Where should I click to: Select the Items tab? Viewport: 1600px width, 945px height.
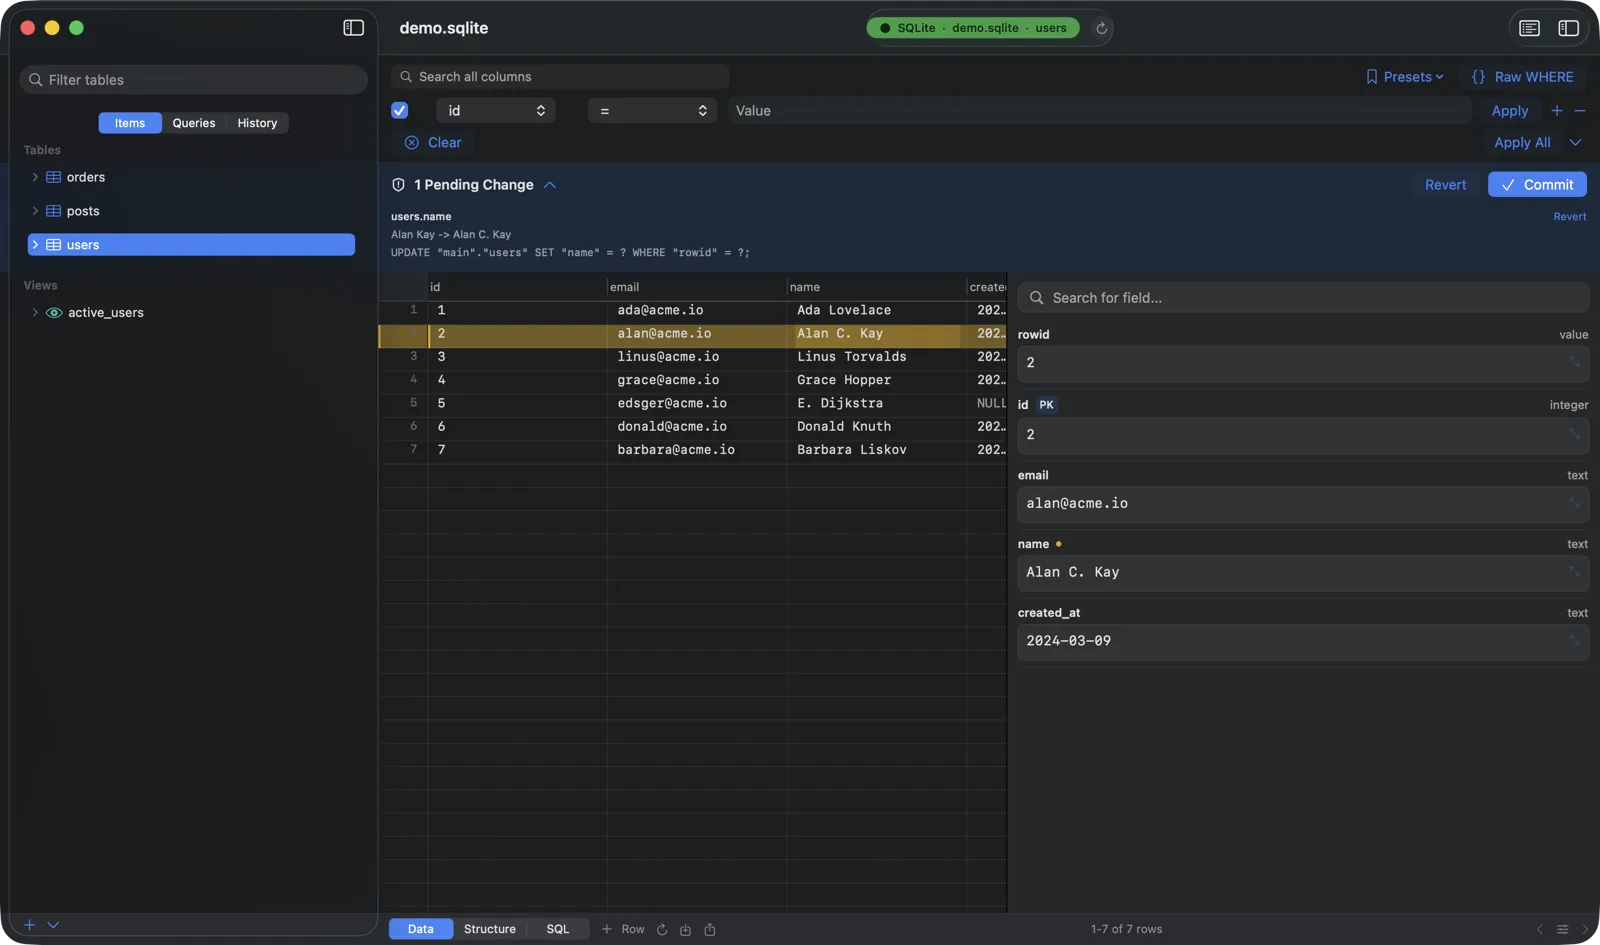tap(130, 123)
